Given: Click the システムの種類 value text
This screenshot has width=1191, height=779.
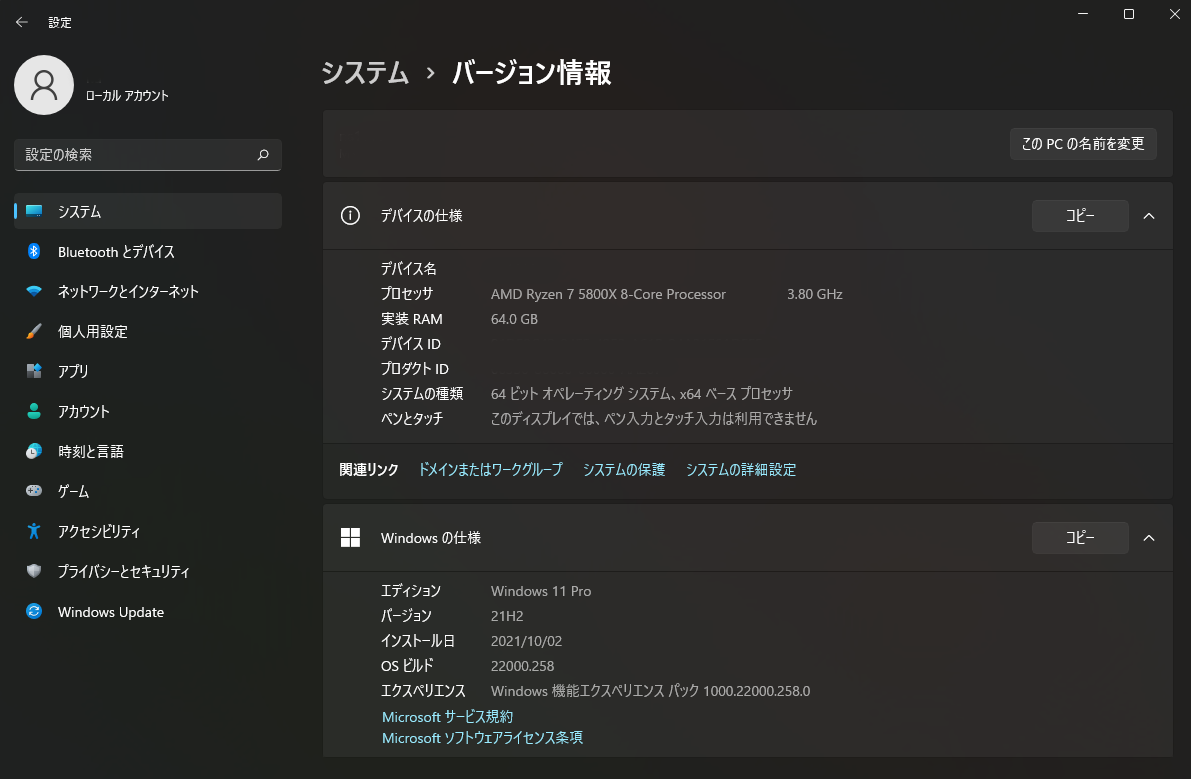Looking at the screenshot, I should click(642, 394).
